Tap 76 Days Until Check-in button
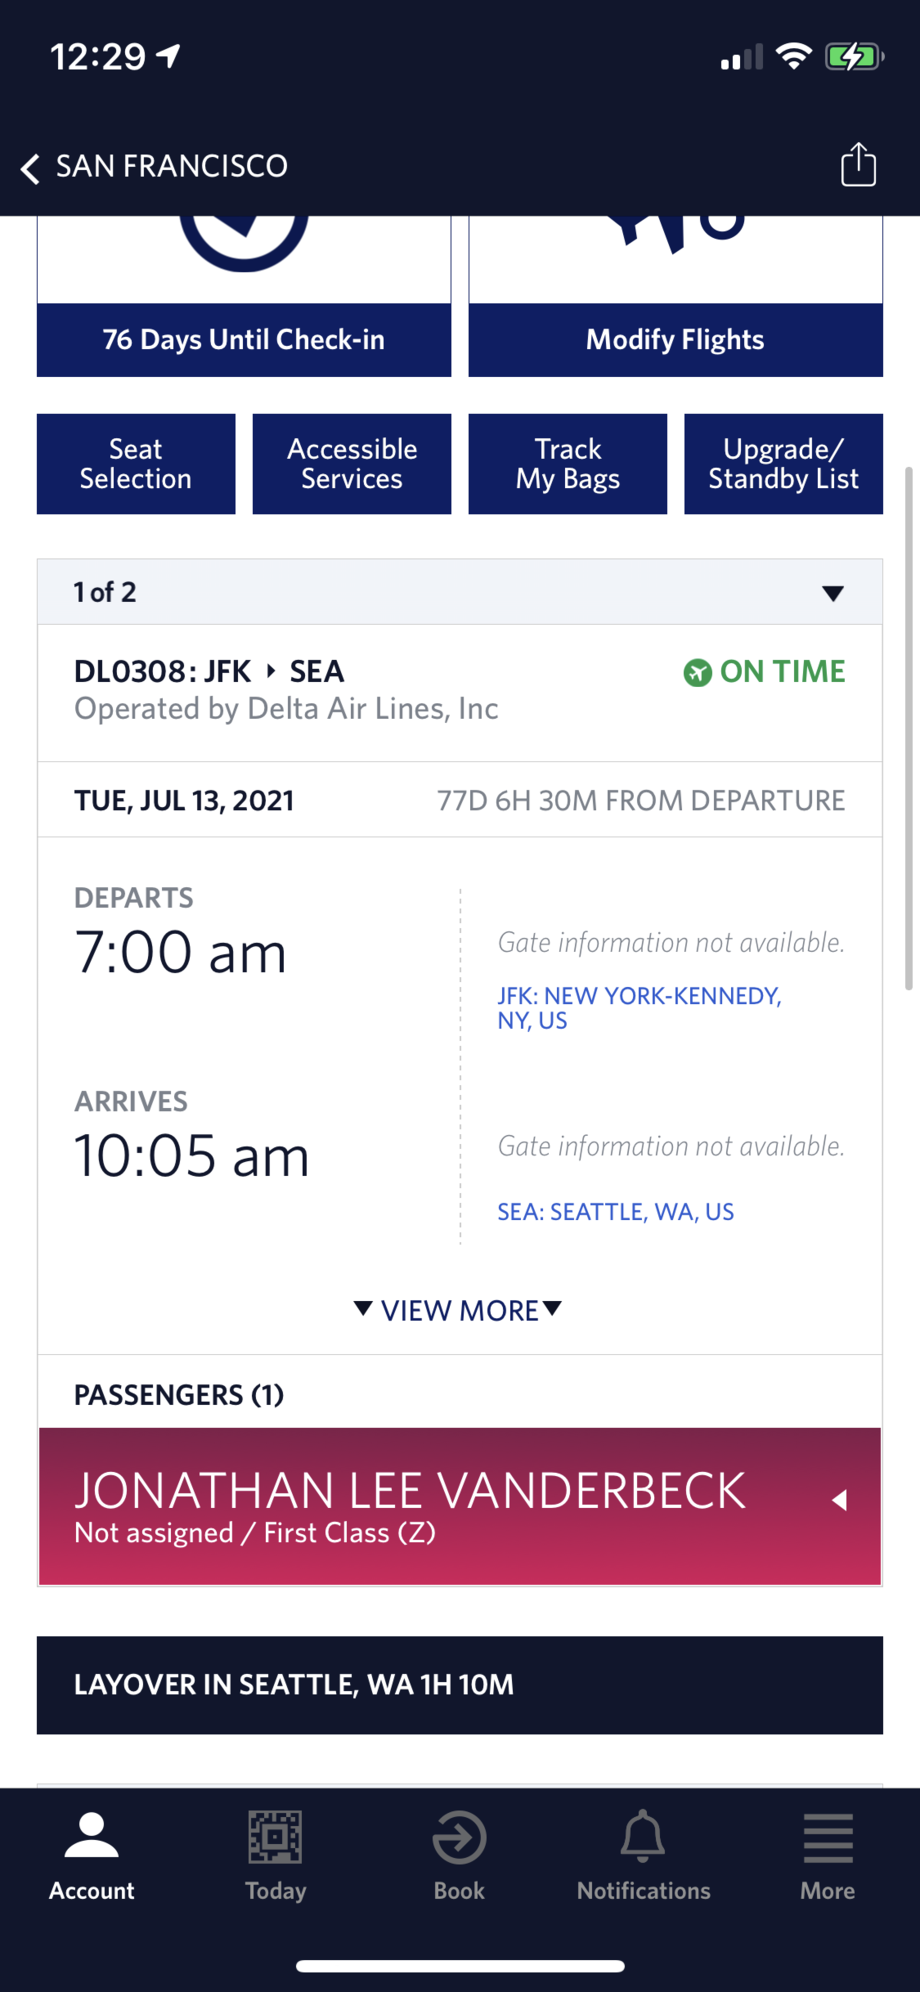The image size is (920, 1992). [244, 340]
